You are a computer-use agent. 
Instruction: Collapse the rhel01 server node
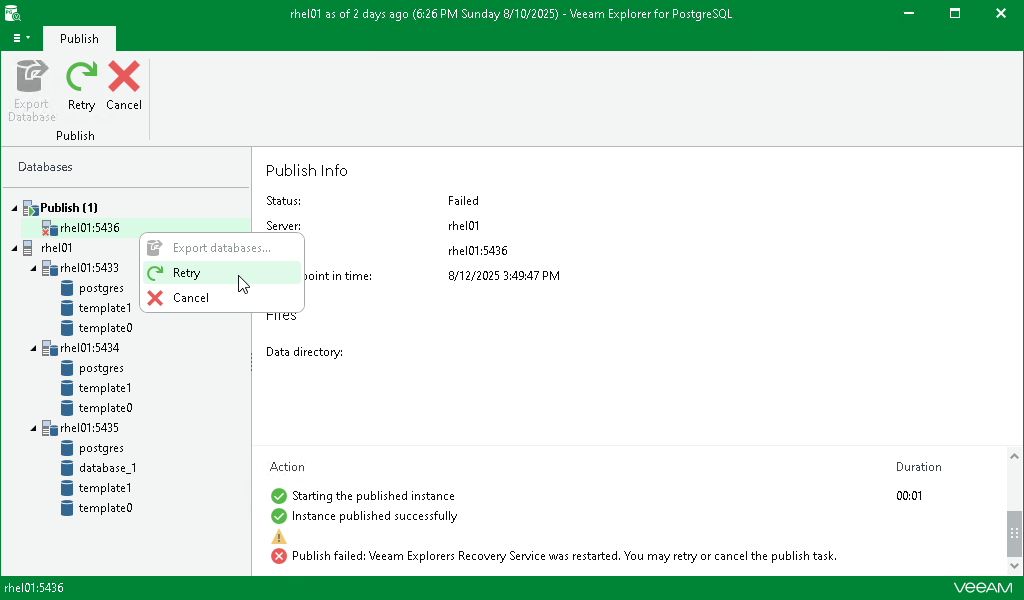click(14, 248)
